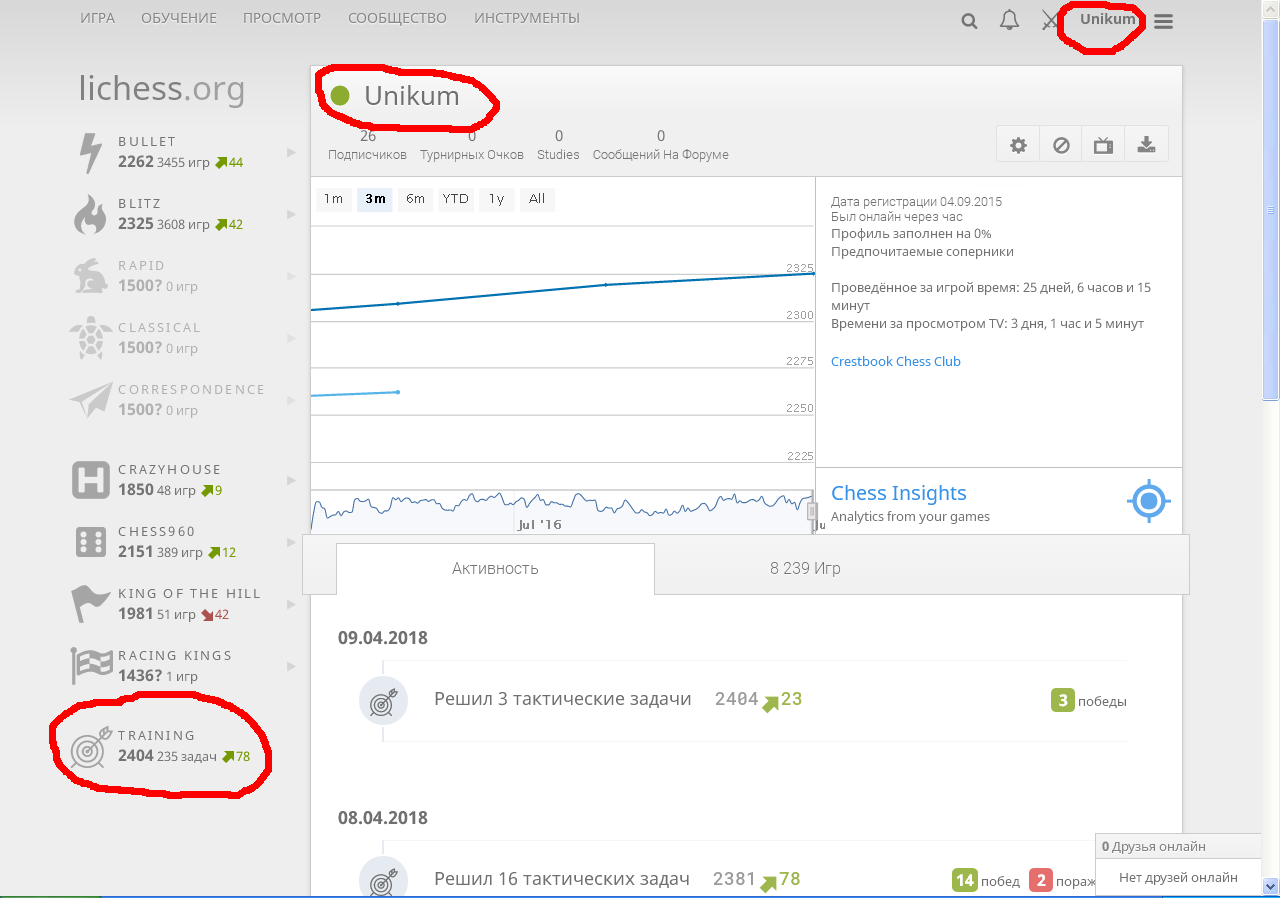Click the profile settings gear icon
Screen dimensions: 1280x898
[1018, 145]
